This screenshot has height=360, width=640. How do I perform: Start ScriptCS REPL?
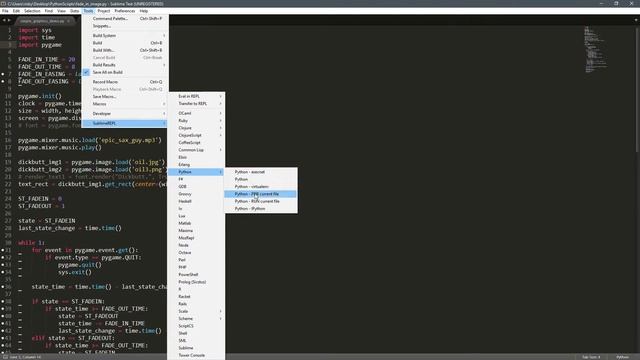pos(196,326)
